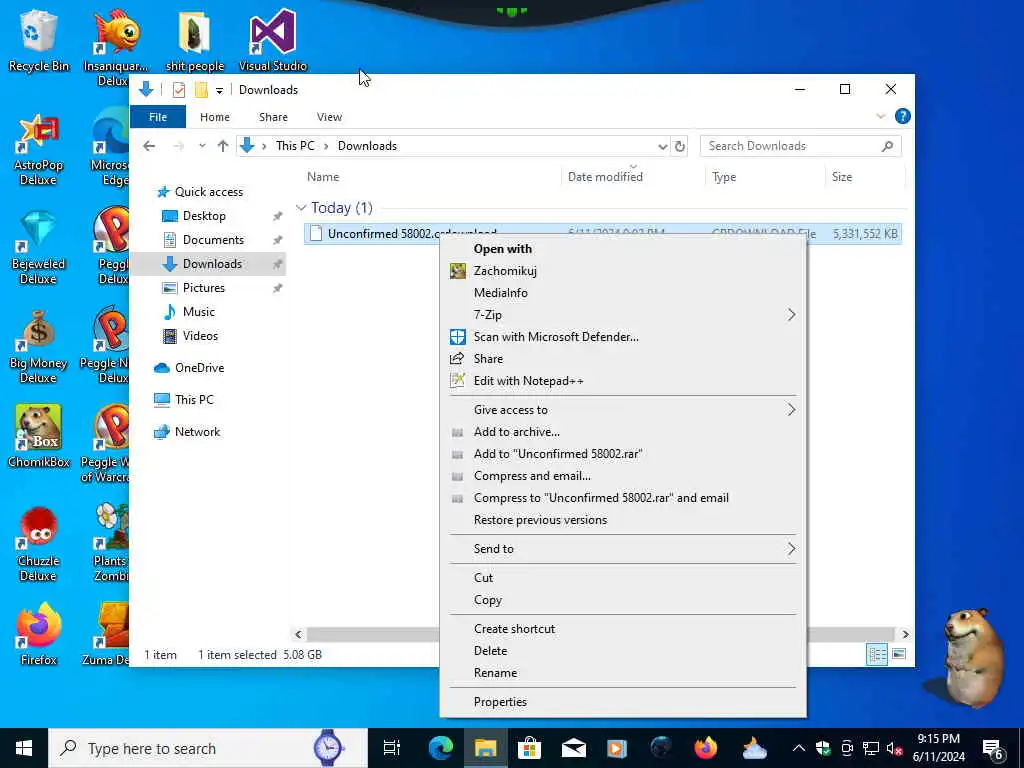
Task: Click the Open with menu entry
Action: 622,249
